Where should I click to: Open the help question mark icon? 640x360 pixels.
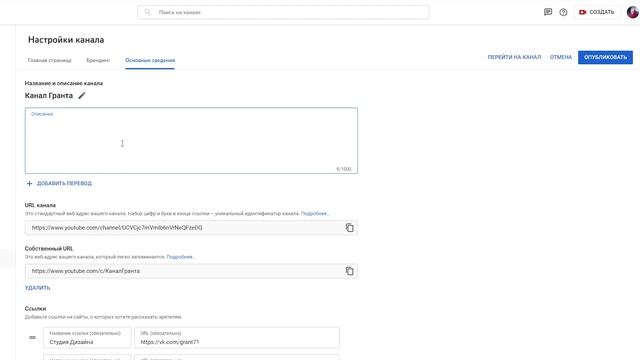tap(563, 12)
